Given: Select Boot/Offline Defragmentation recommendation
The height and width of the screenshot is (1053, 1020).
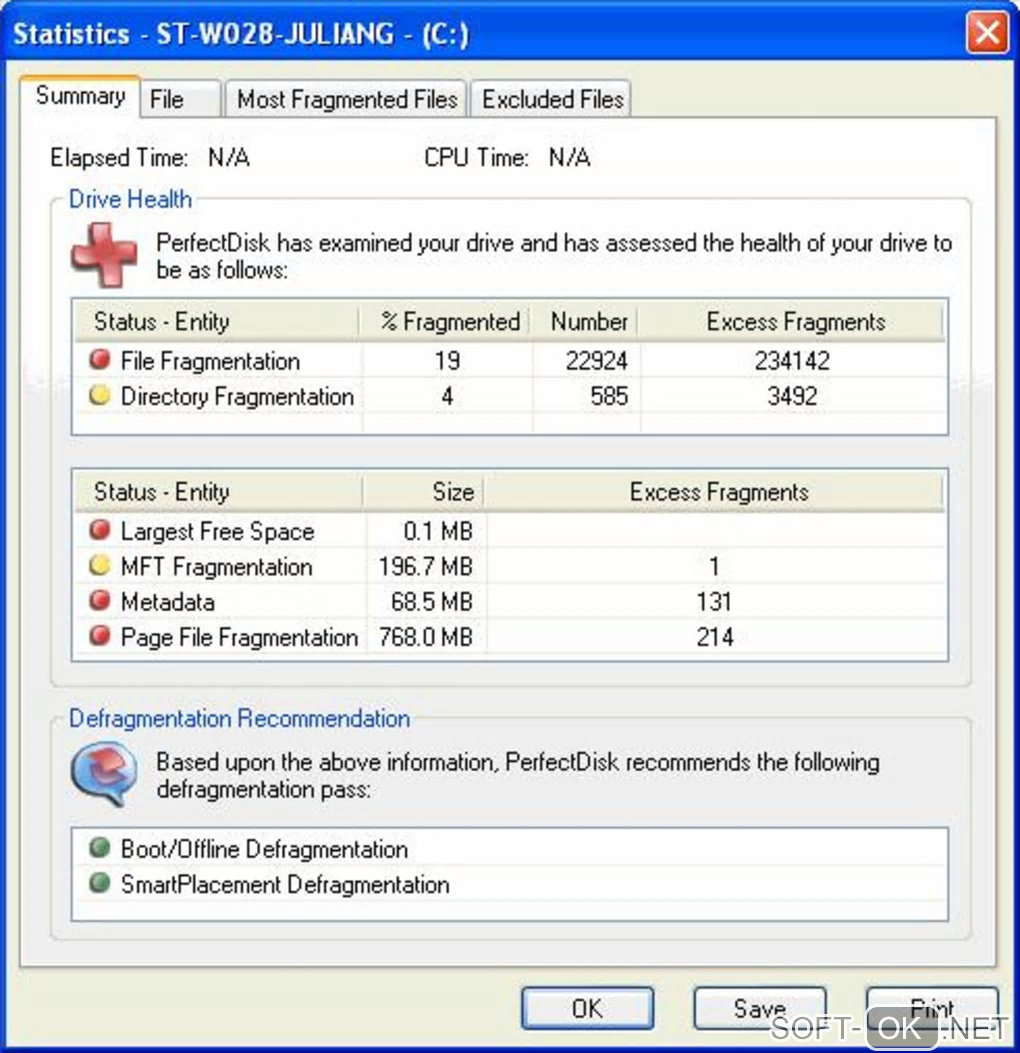Looking at the screenshot, I should point(265,849).
